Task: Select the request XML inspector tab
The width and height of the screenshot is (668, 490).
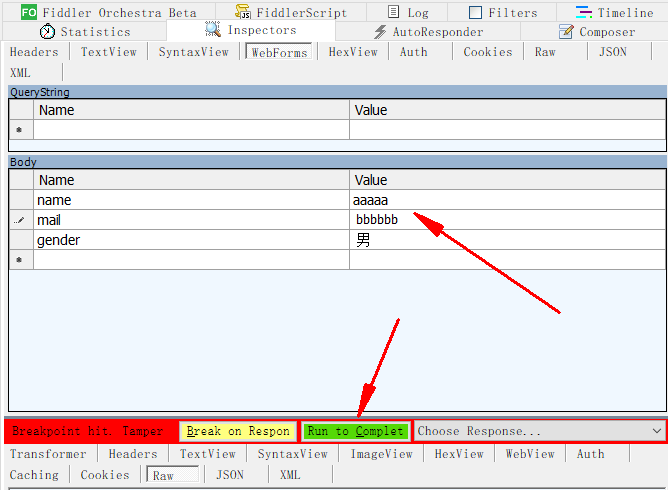Action: click(x=20, y=72)
